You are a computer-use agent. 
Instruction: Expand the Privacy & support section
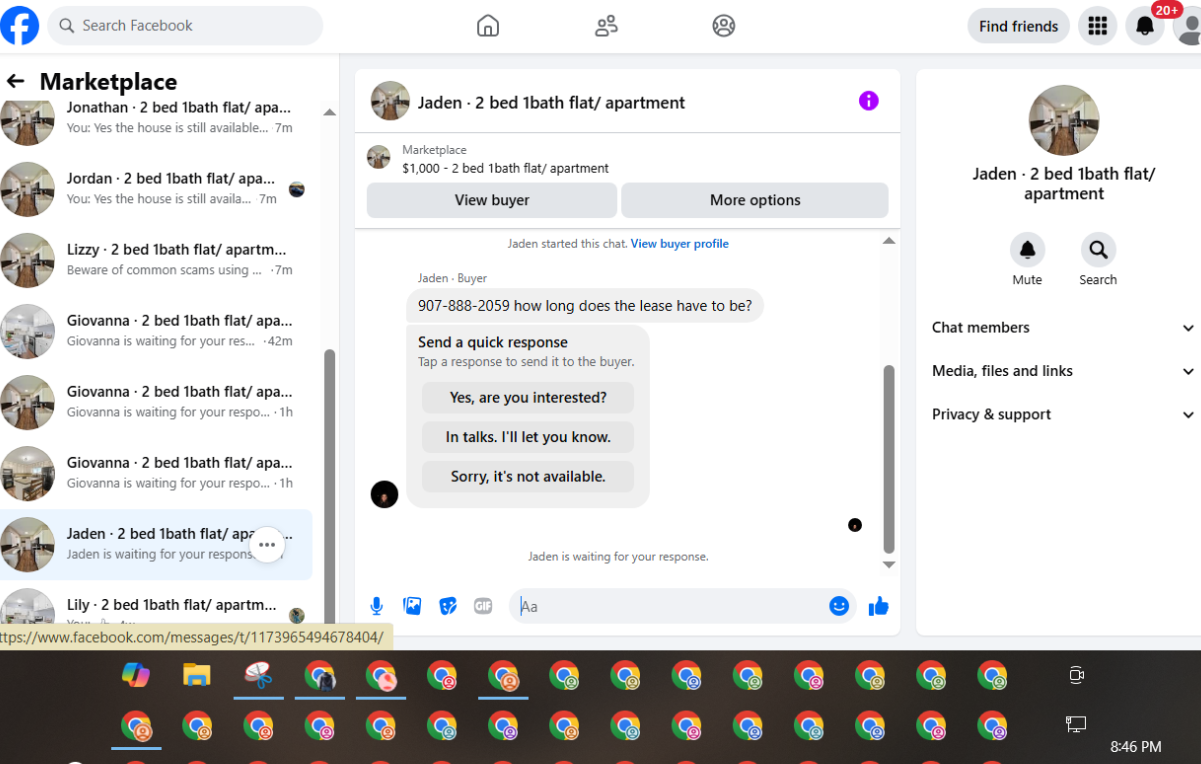1063,414
